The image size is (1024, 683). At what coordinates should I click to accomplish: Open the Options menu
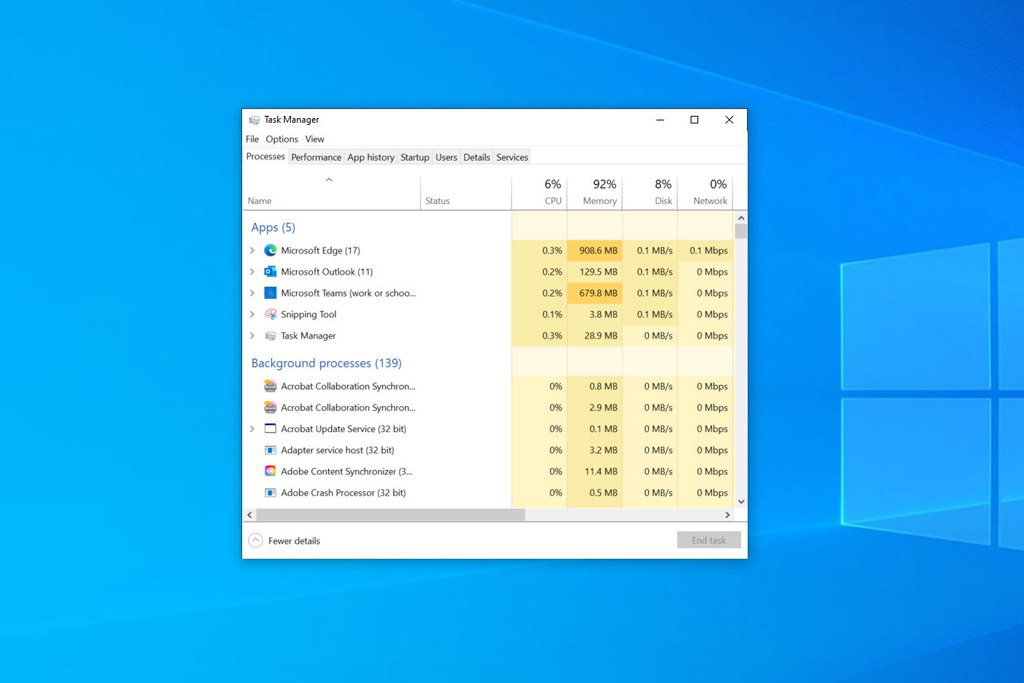pos(281,139)
